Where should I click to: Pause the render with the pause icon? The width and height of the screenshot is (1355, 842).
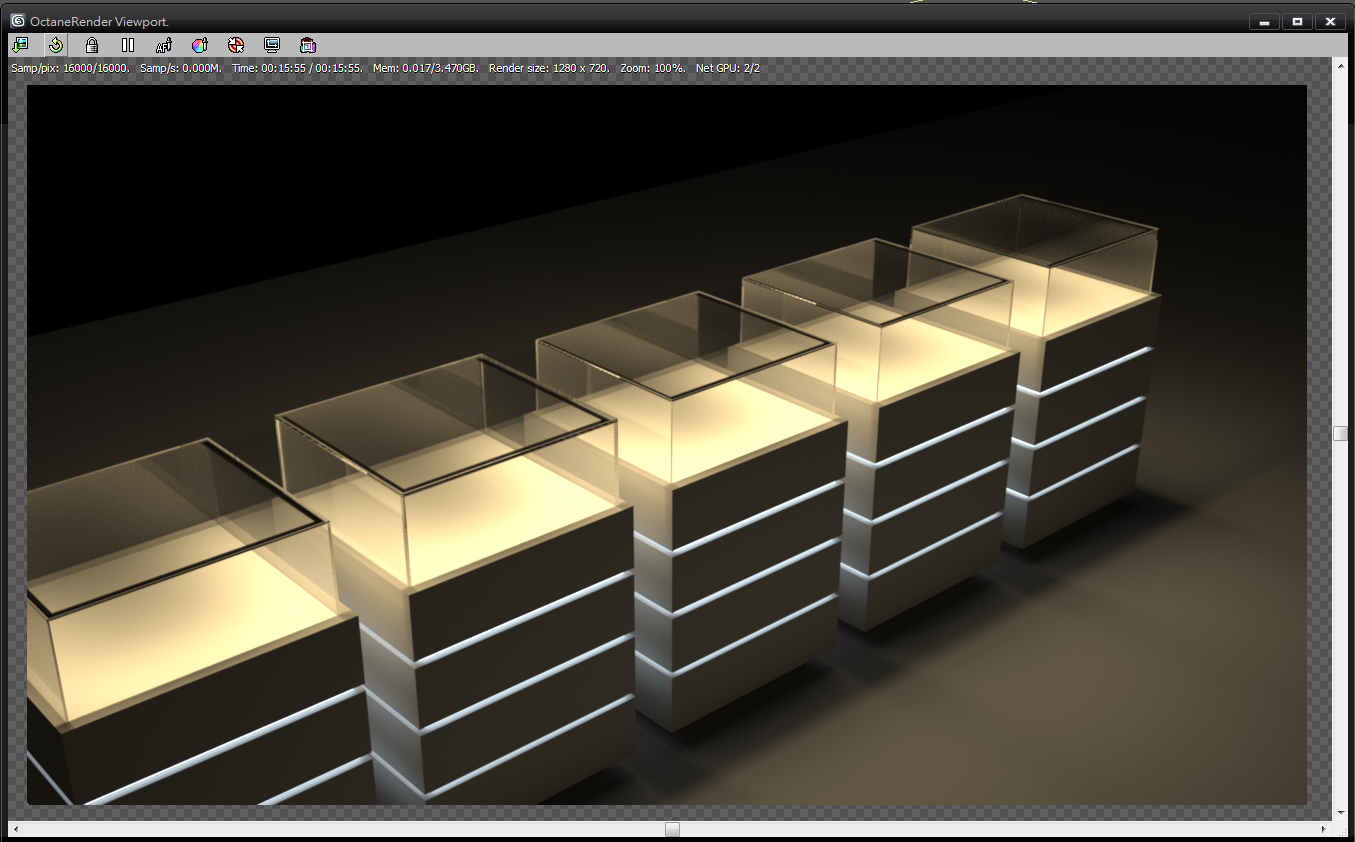pos(128,45)
